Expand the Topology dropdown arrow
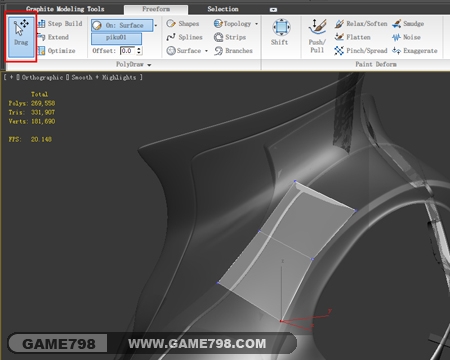Viewport: 450px width, 360px height. pyautogui.click(x=256, y=24)
